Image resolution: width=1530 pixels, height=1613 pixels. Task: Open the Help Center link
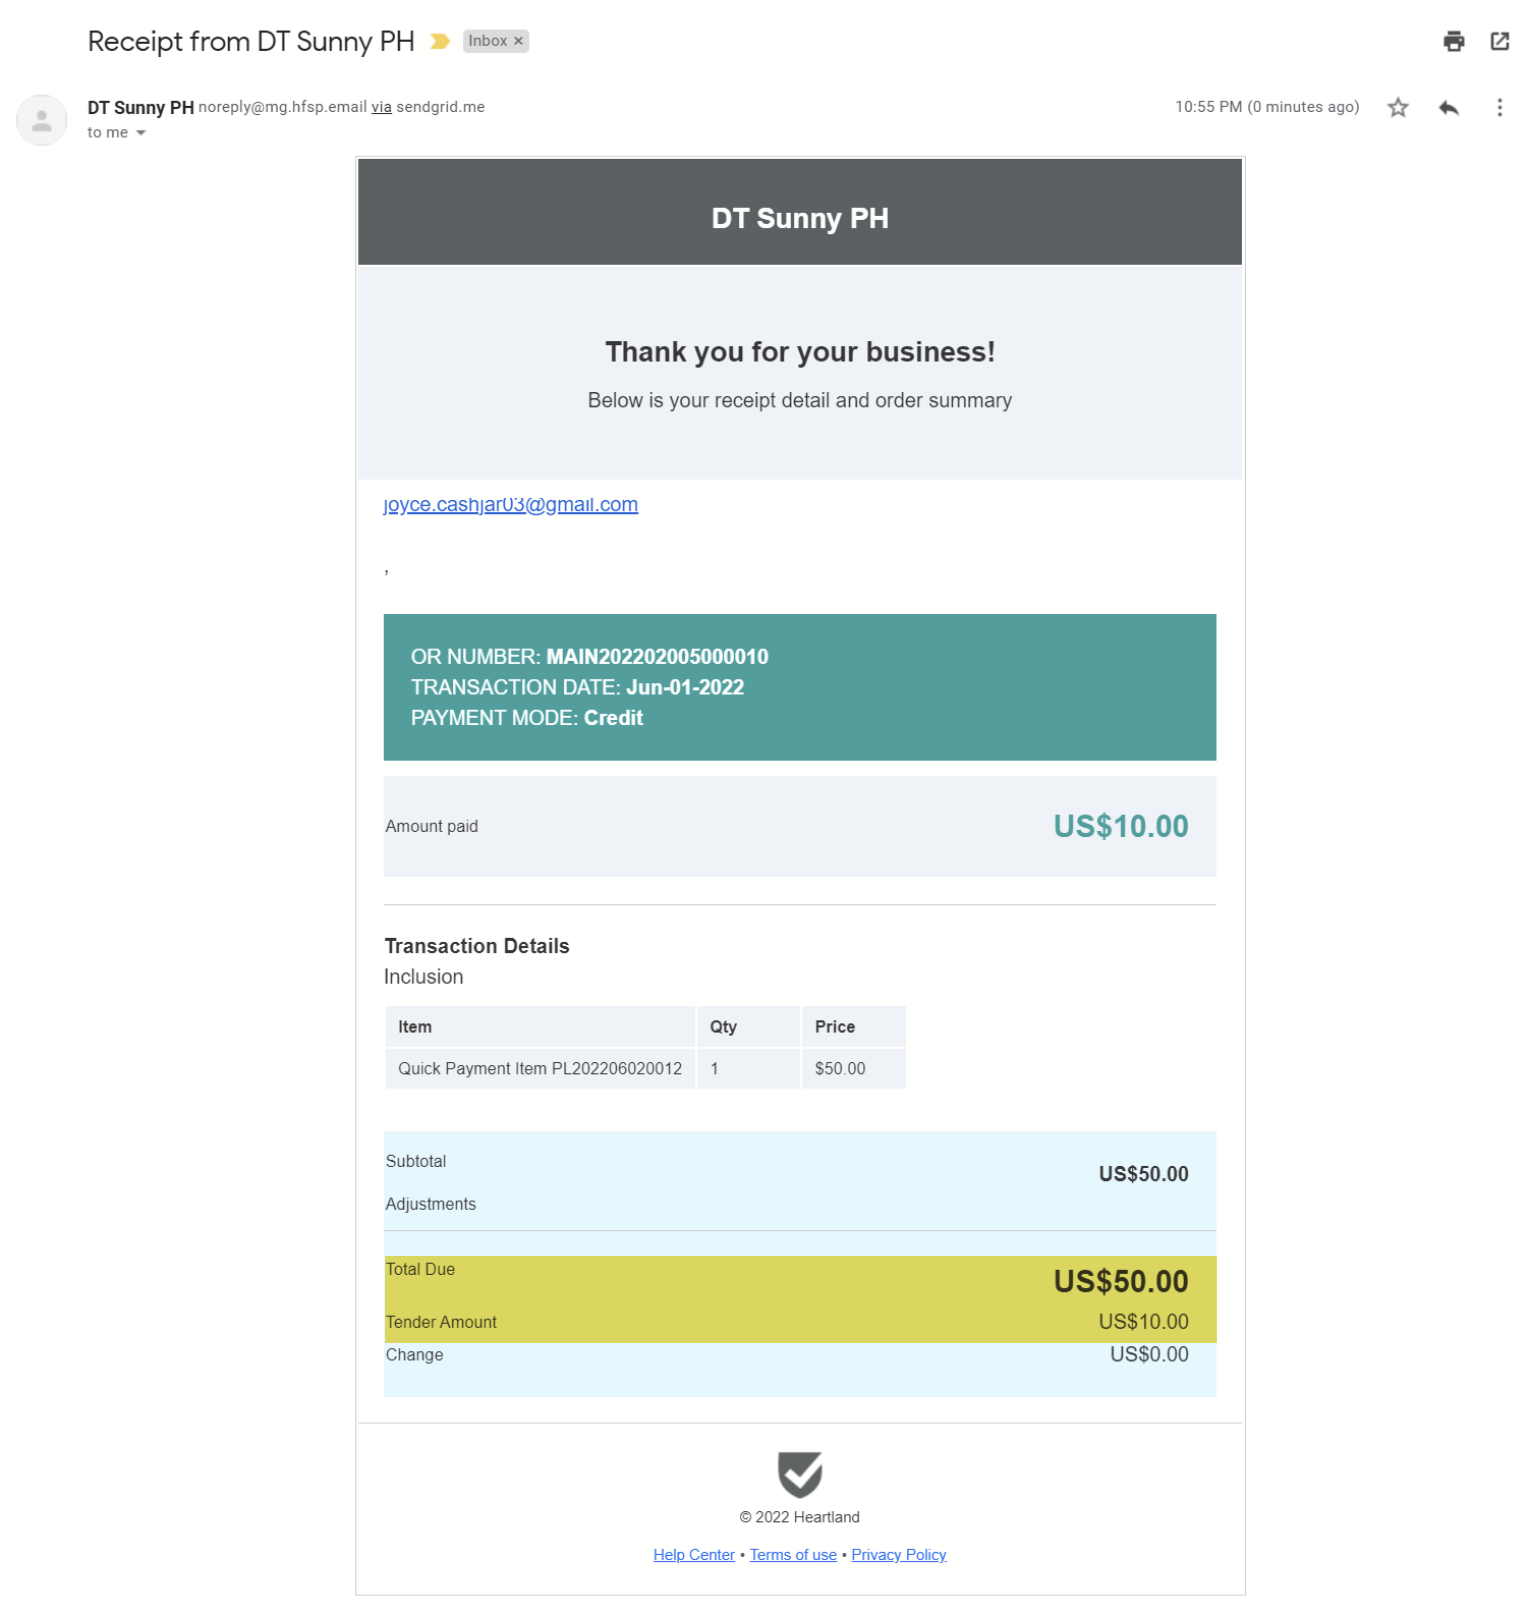tap(693, 1555)
